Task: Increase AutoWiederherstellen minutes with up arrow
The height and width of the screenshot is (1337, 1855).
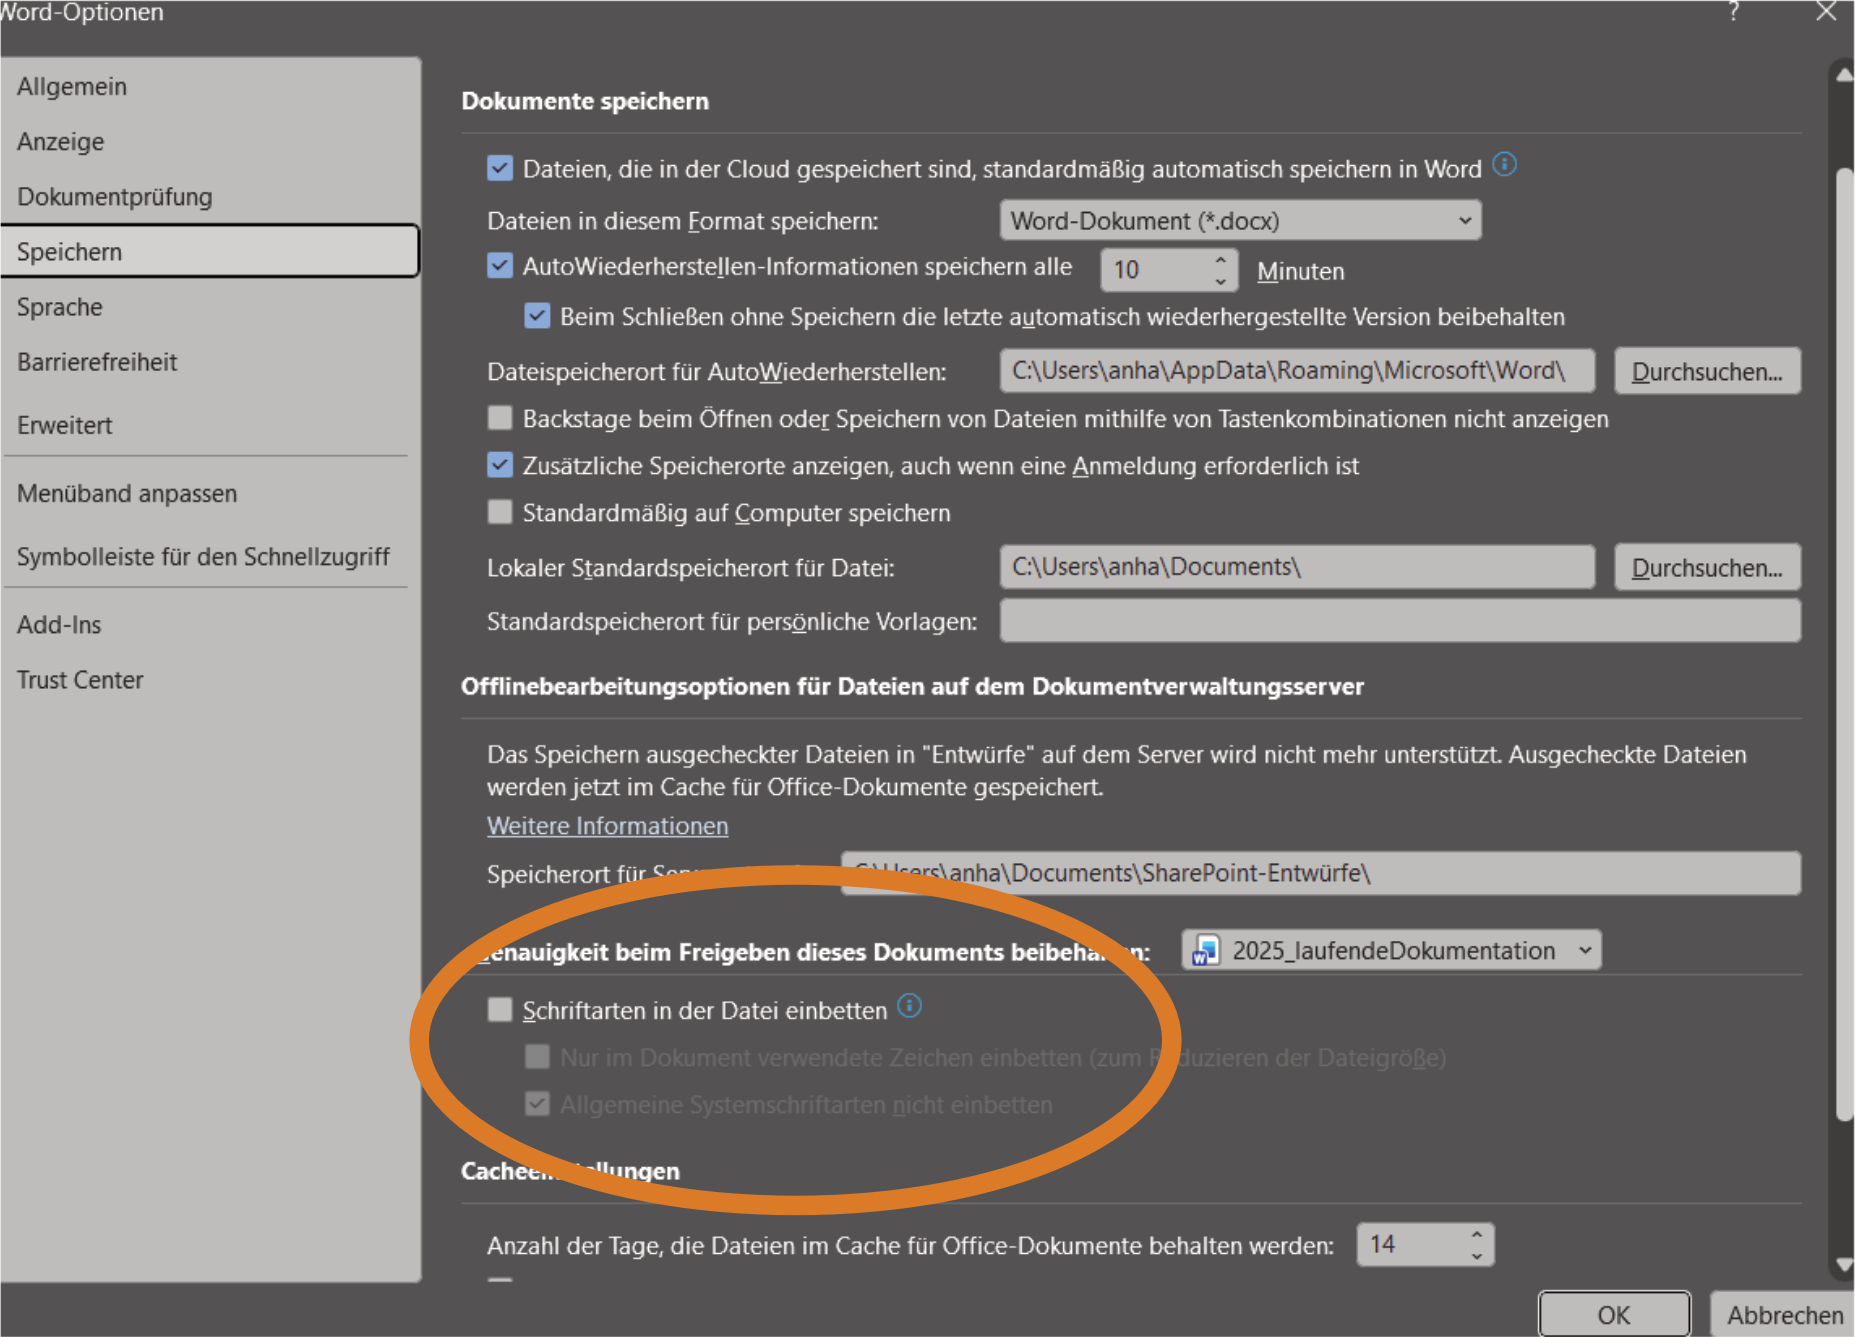Action: 1220,259
